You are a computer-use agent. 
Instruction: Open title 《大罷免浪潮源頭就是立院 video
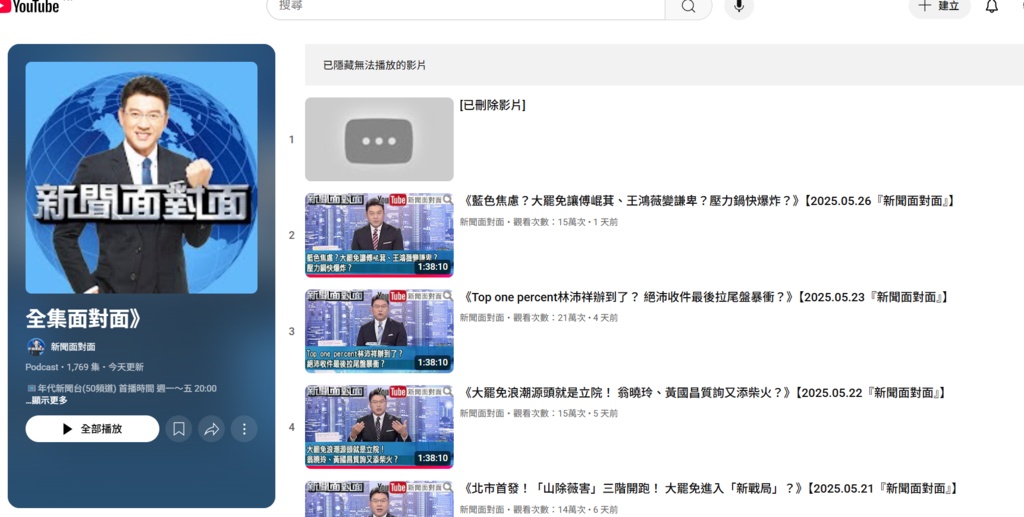coord(704,393)
